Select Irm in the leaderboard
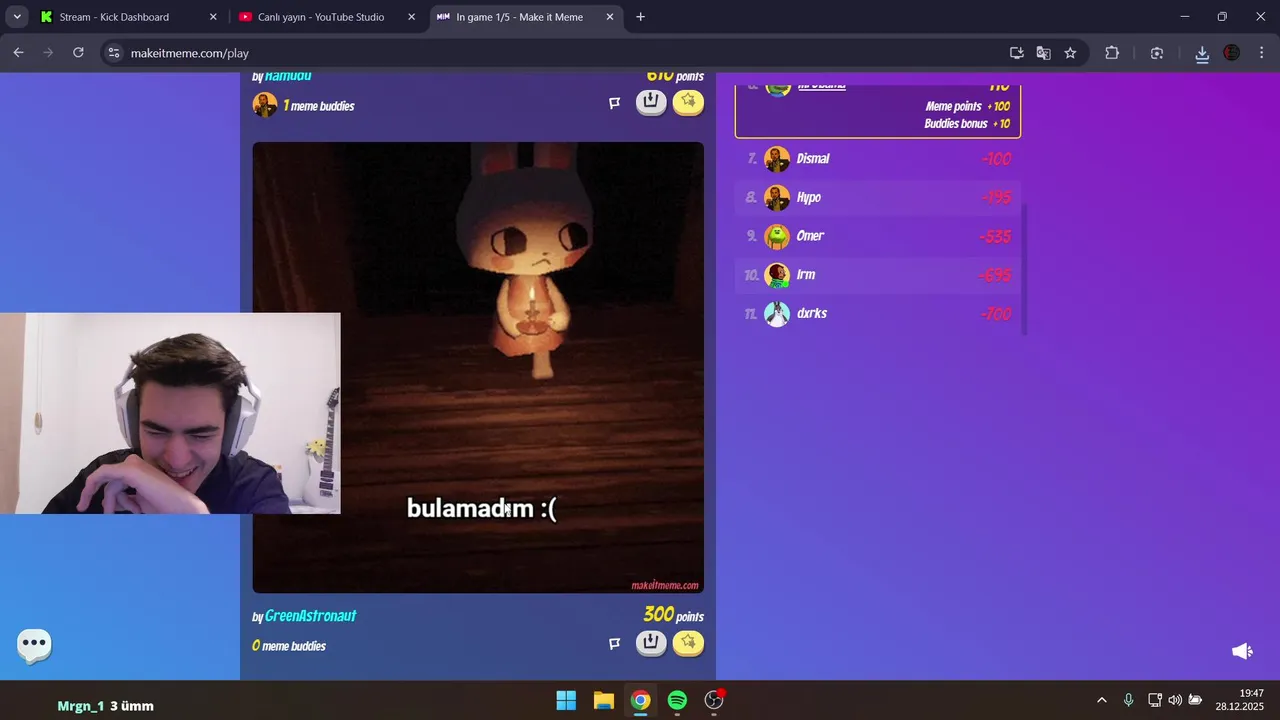 [878, 275]
